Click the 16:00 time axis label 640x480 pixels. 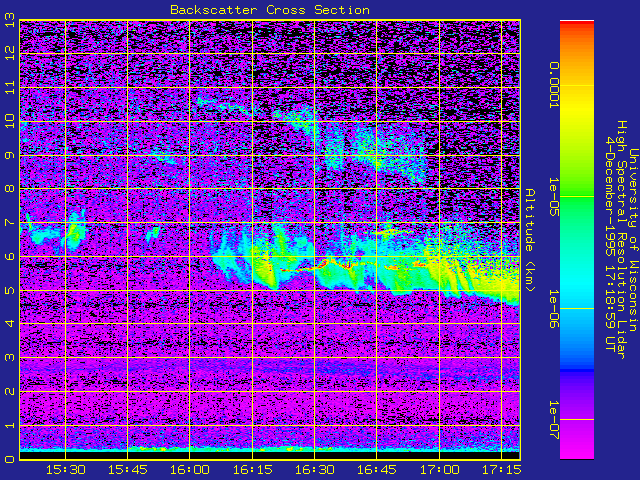pyautogui.click(x=190, y=469)
